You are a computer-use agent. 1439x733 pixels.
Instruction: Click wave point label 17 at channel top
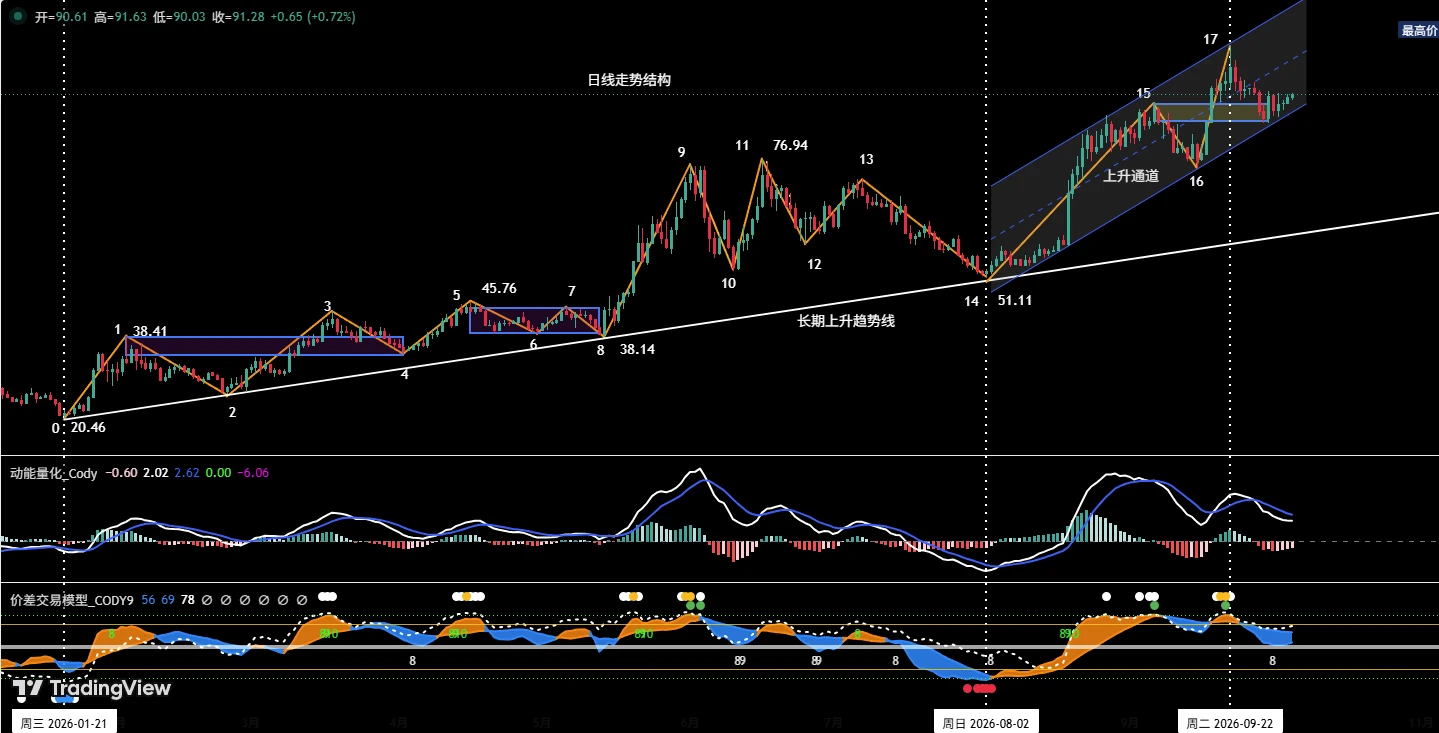[1210, 39]
